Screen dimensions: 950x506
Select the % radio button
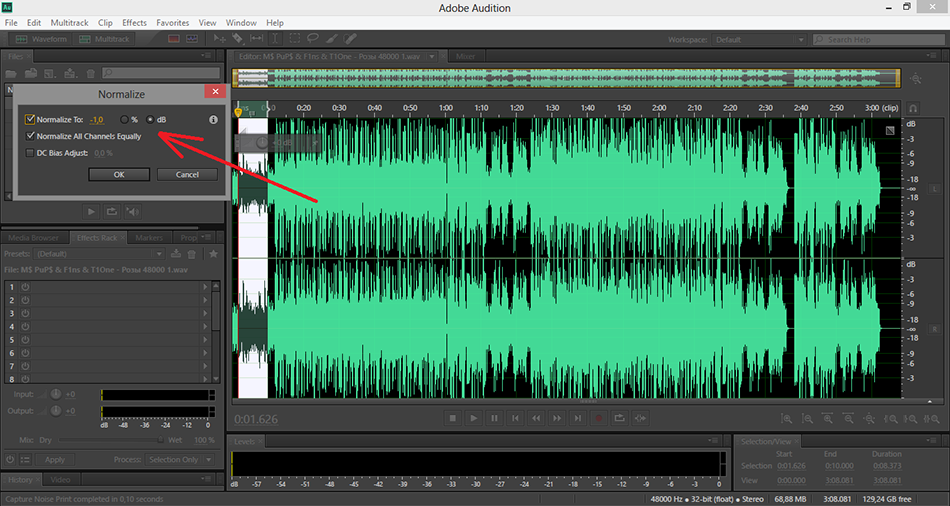point(125,120)
